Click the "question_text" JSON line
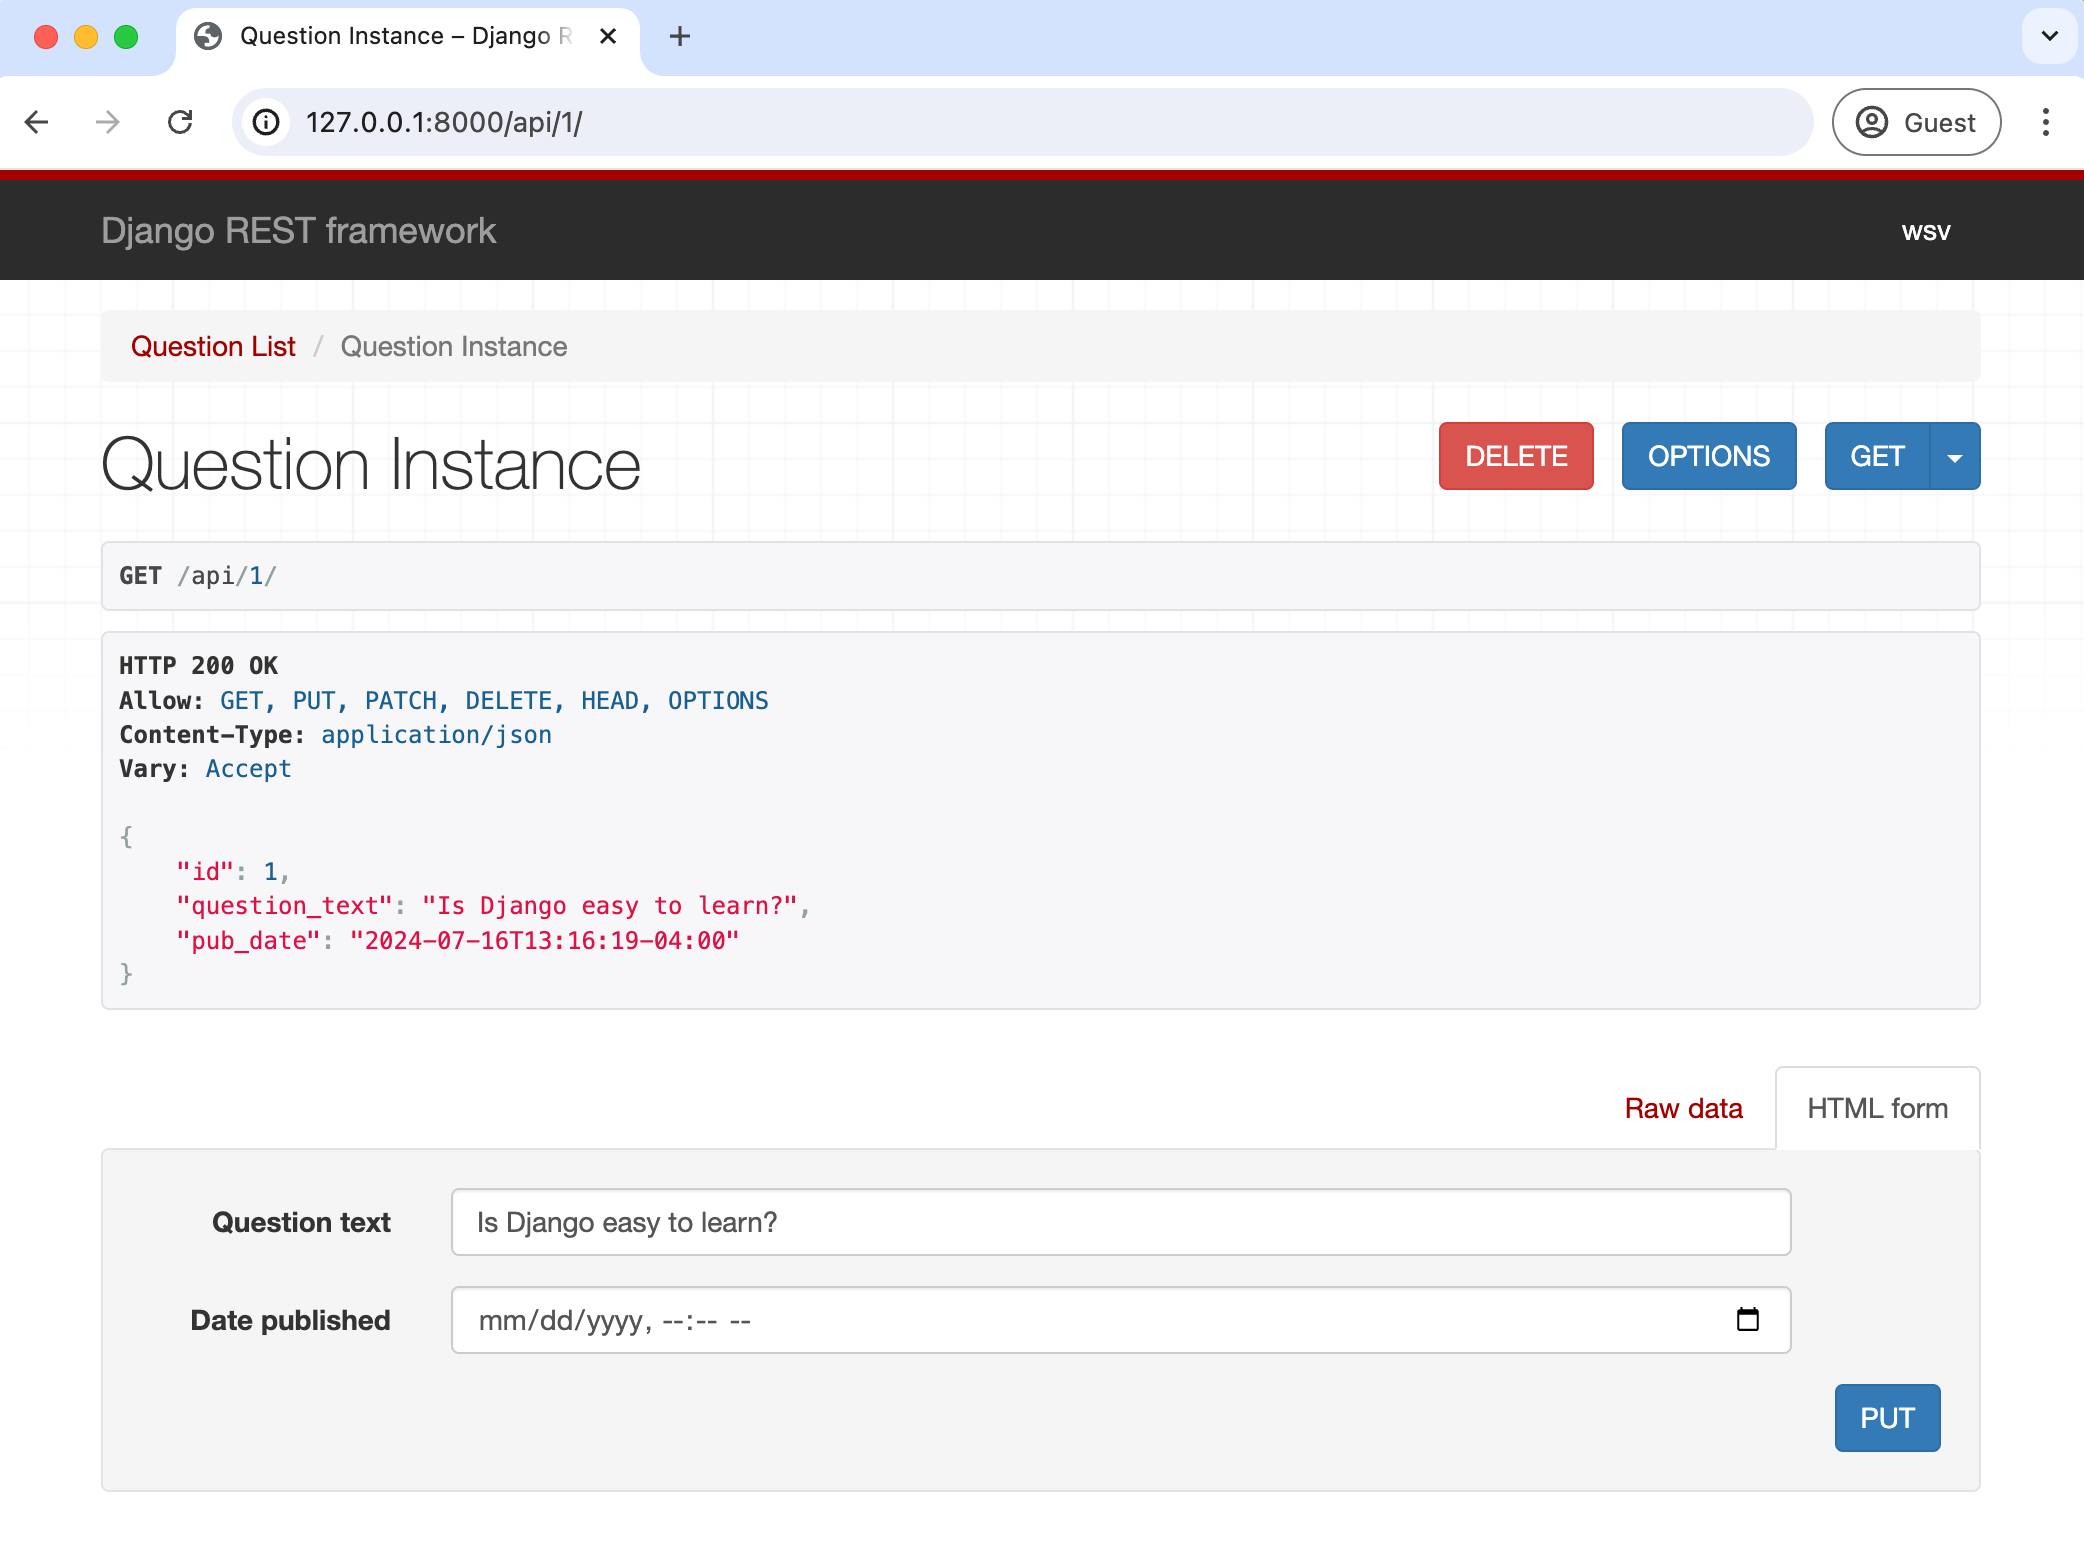The height and width of the screenshot is (1560, 2084). tap(493, 906)
